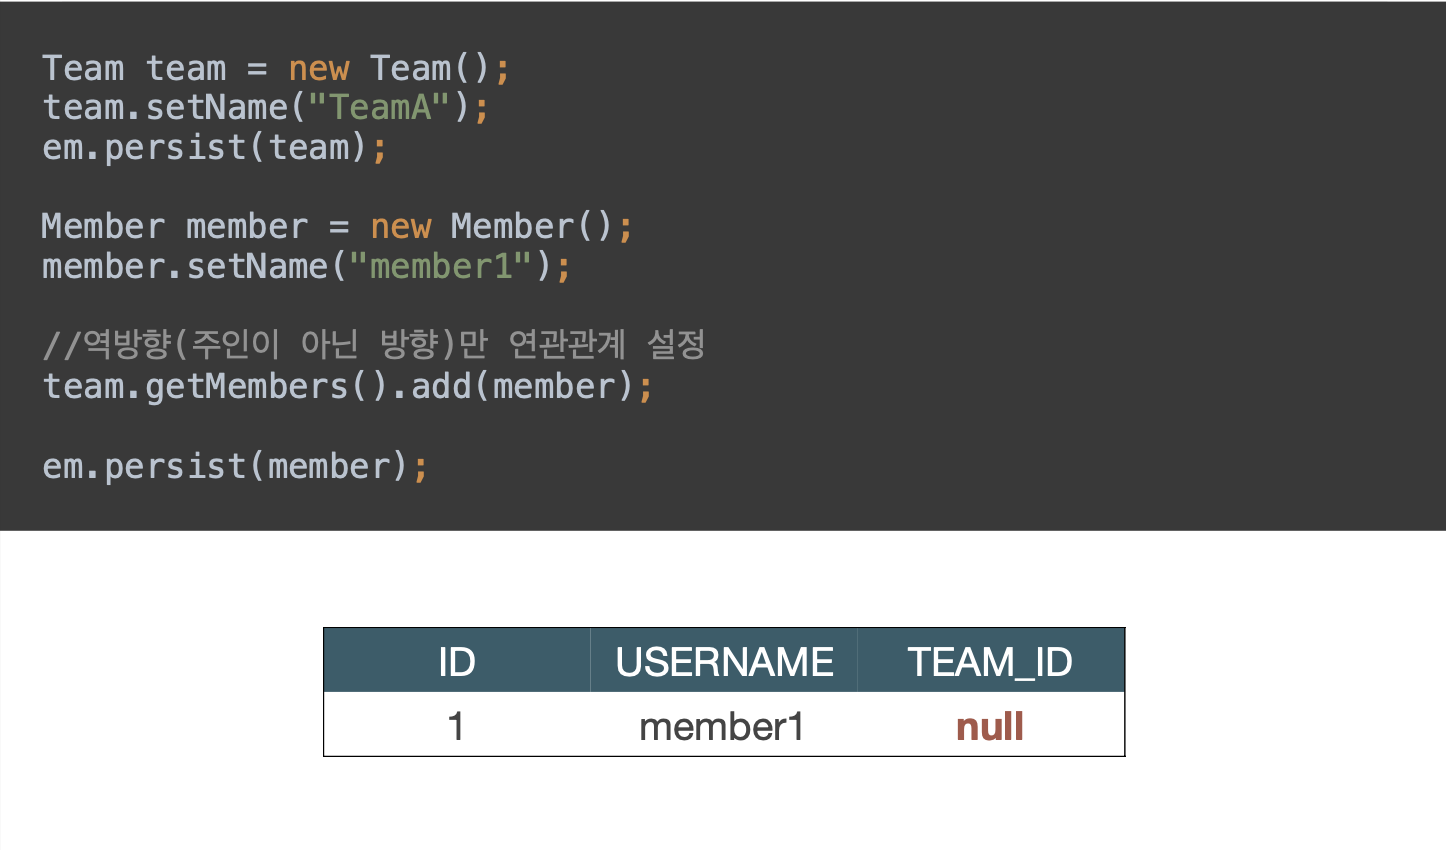Click the line team.getMembers().add(member);

point(347,386)
